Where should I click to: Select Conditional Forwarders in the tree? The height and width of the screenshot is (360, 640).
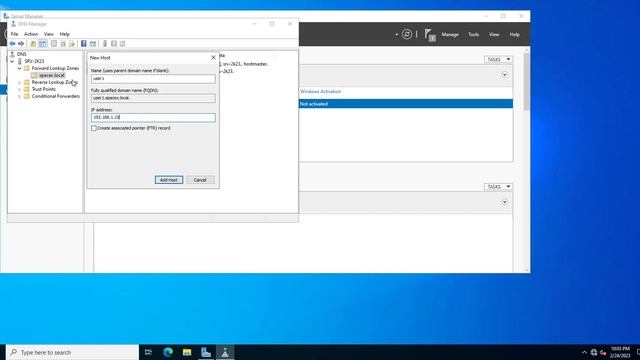tap(56, 97)
